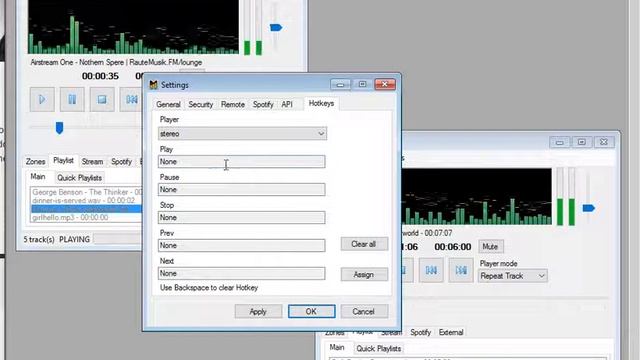The width and height of the screenshot is (640, 360).
Task: Open the Spotify tab in top-left player
Action: (x=121, y=162)
